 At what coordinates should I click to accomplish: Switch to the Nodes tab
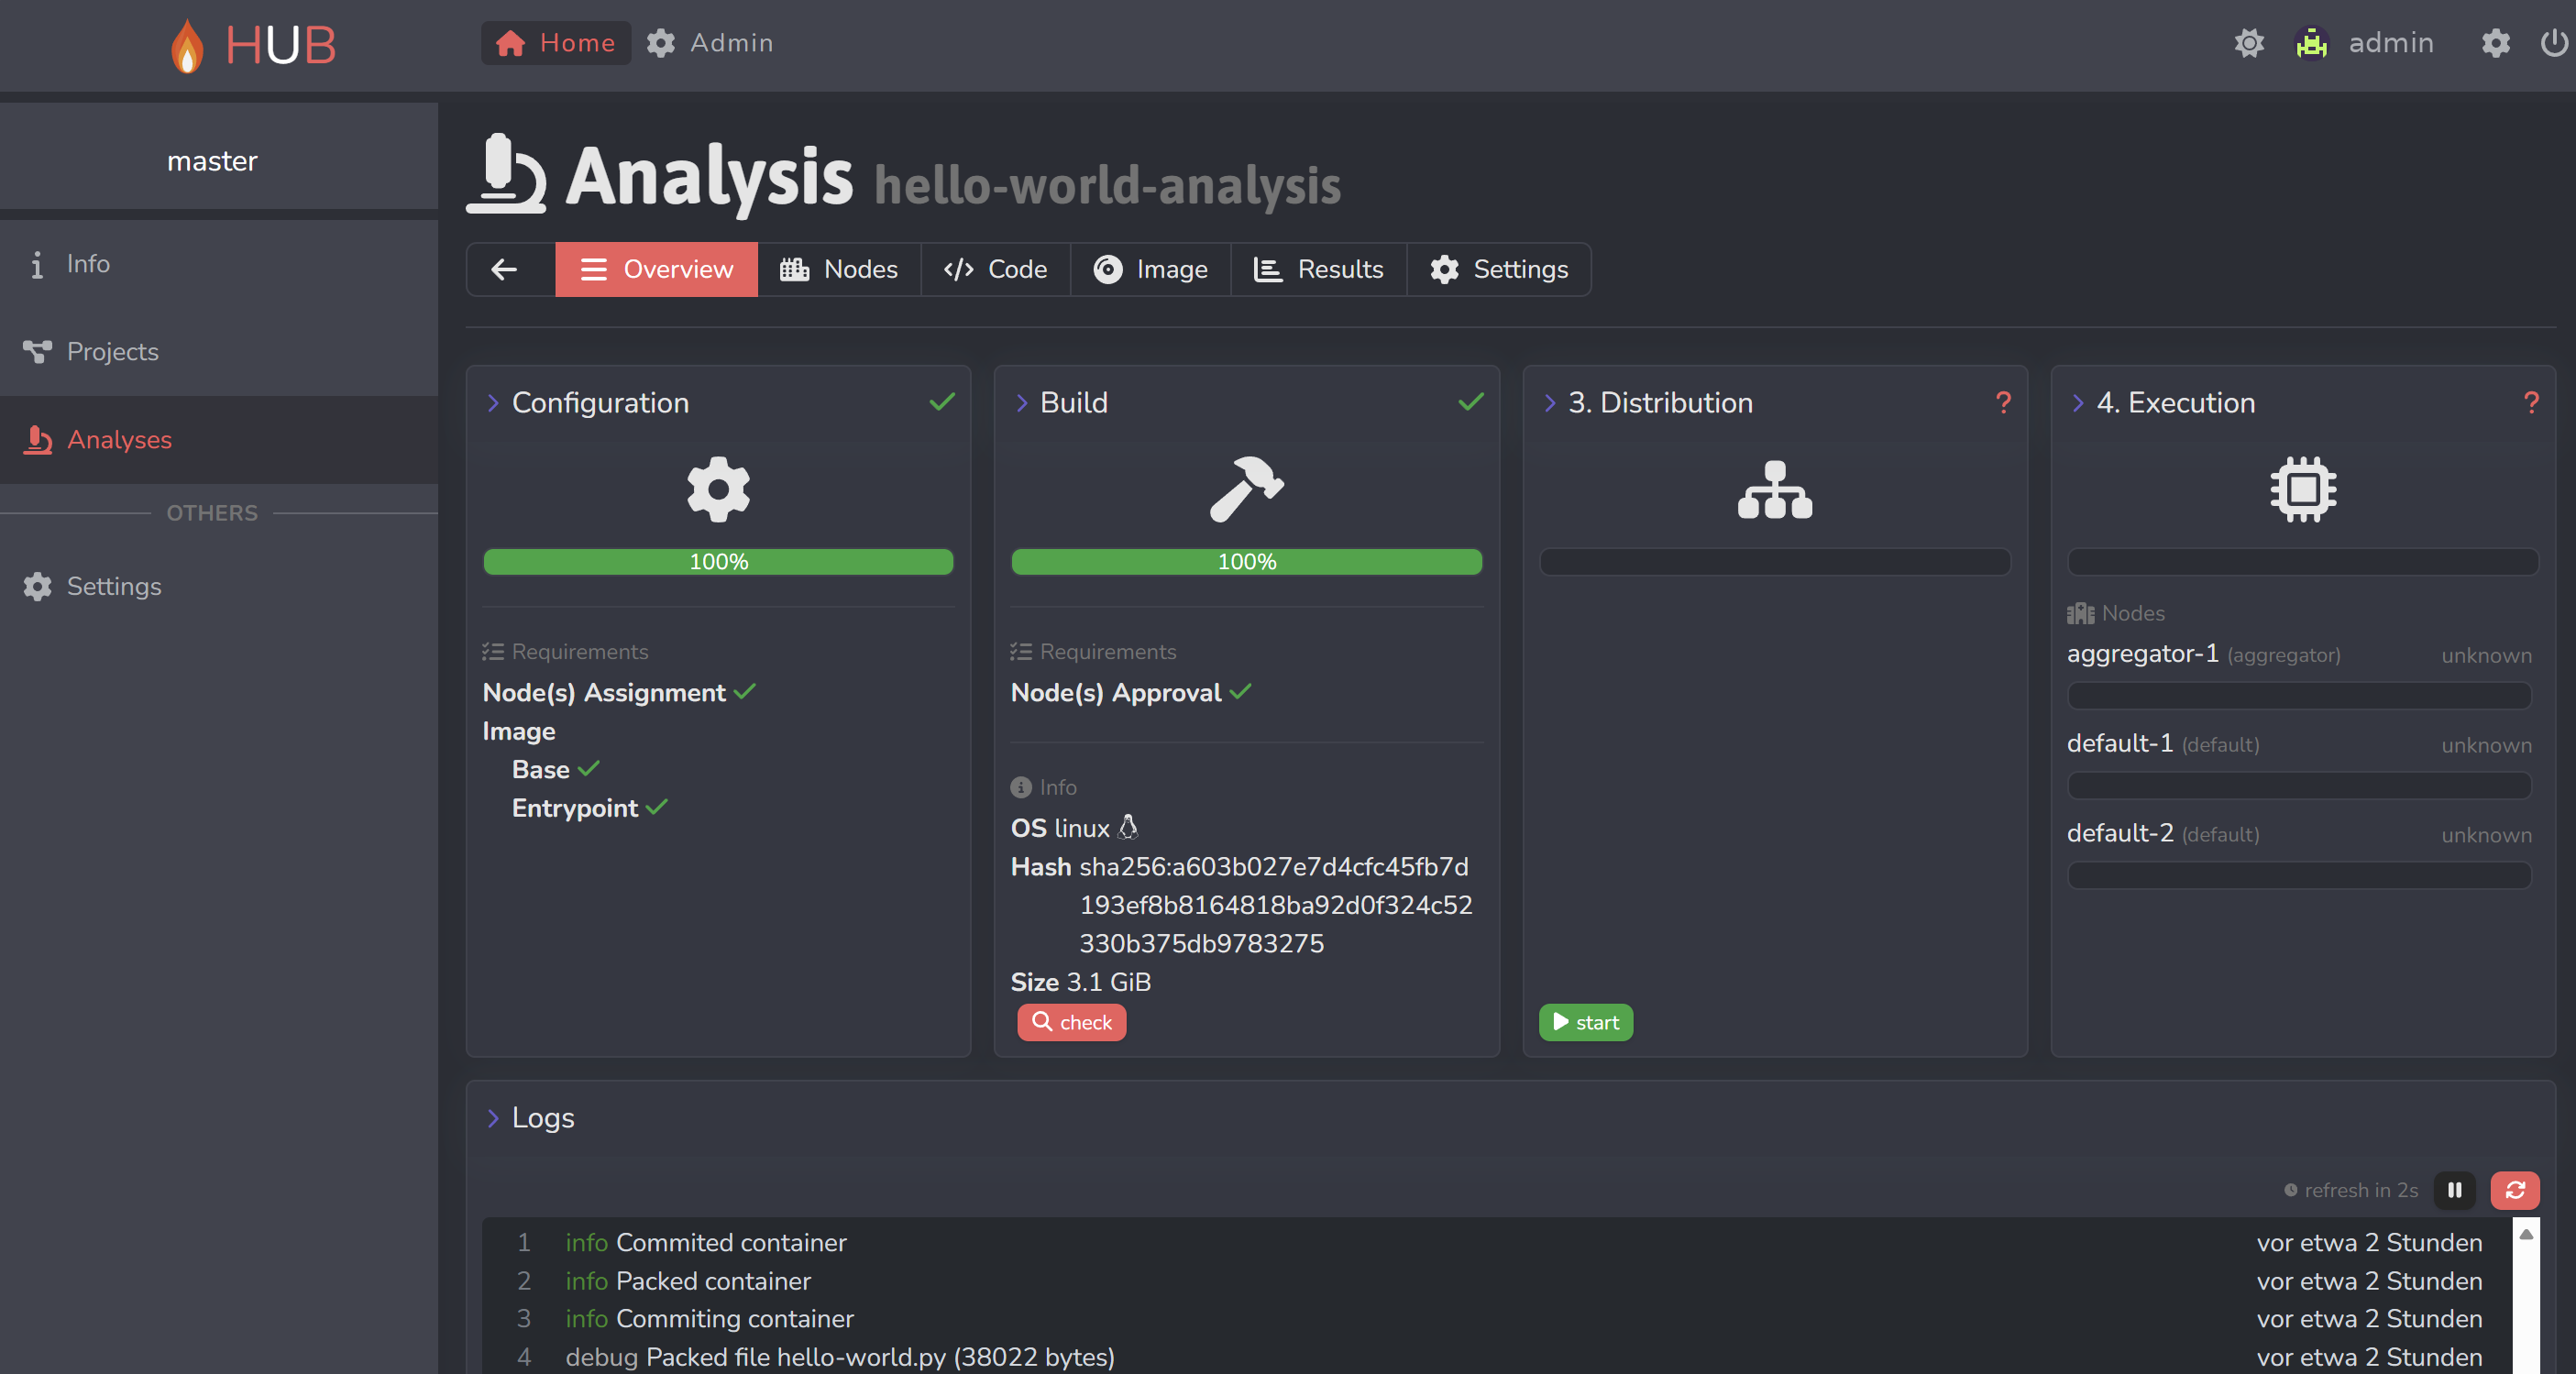[x=839, y=269]
